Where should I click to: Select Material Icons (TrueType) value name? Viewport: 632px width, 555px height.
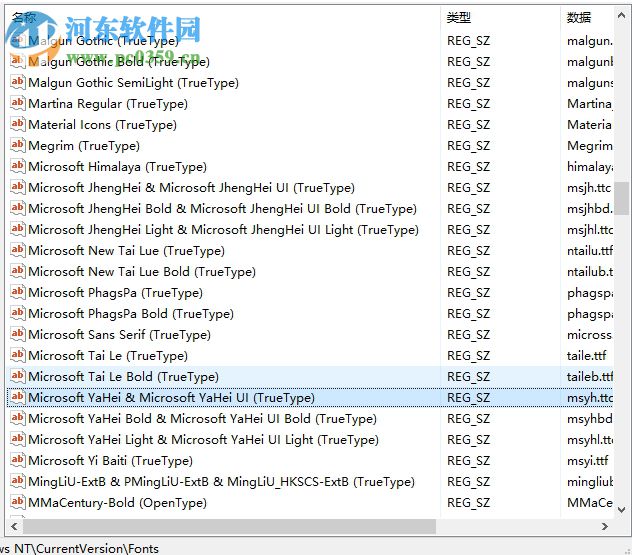tap(102, 125)
